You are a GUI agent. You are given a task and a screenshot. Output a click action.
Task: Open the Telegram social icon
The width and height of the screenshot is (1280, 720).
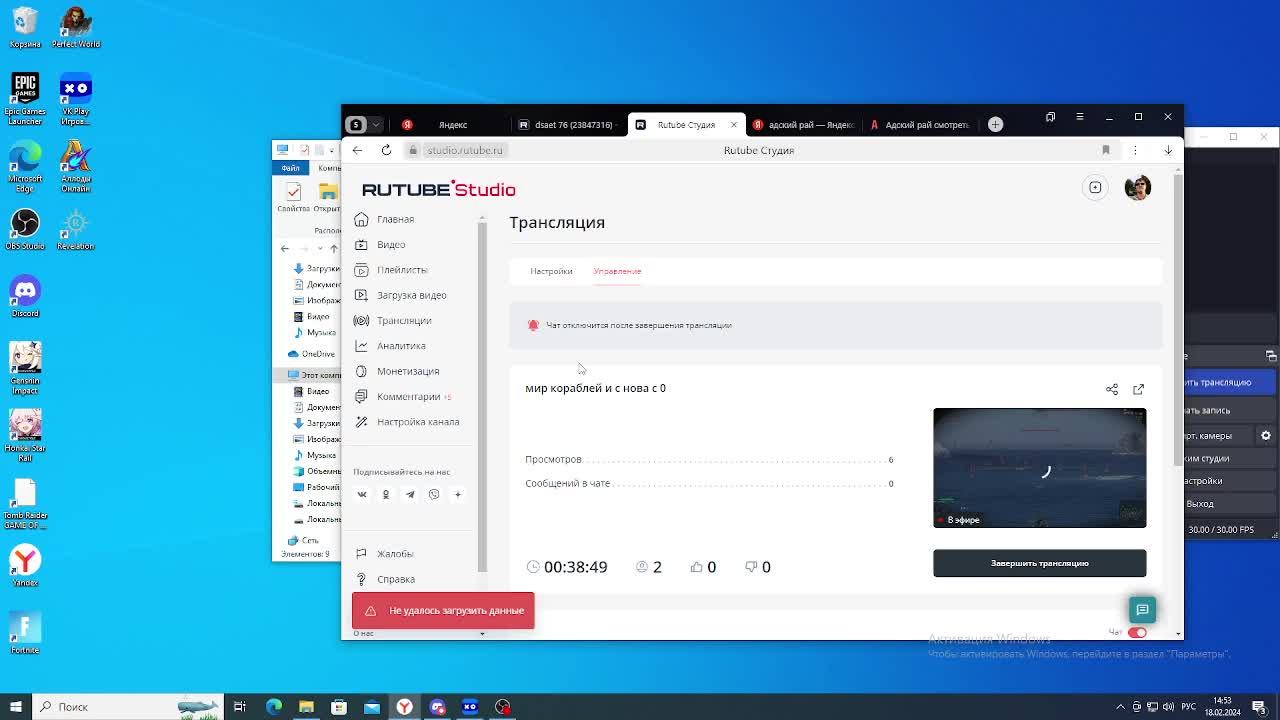tap(410, 494)
